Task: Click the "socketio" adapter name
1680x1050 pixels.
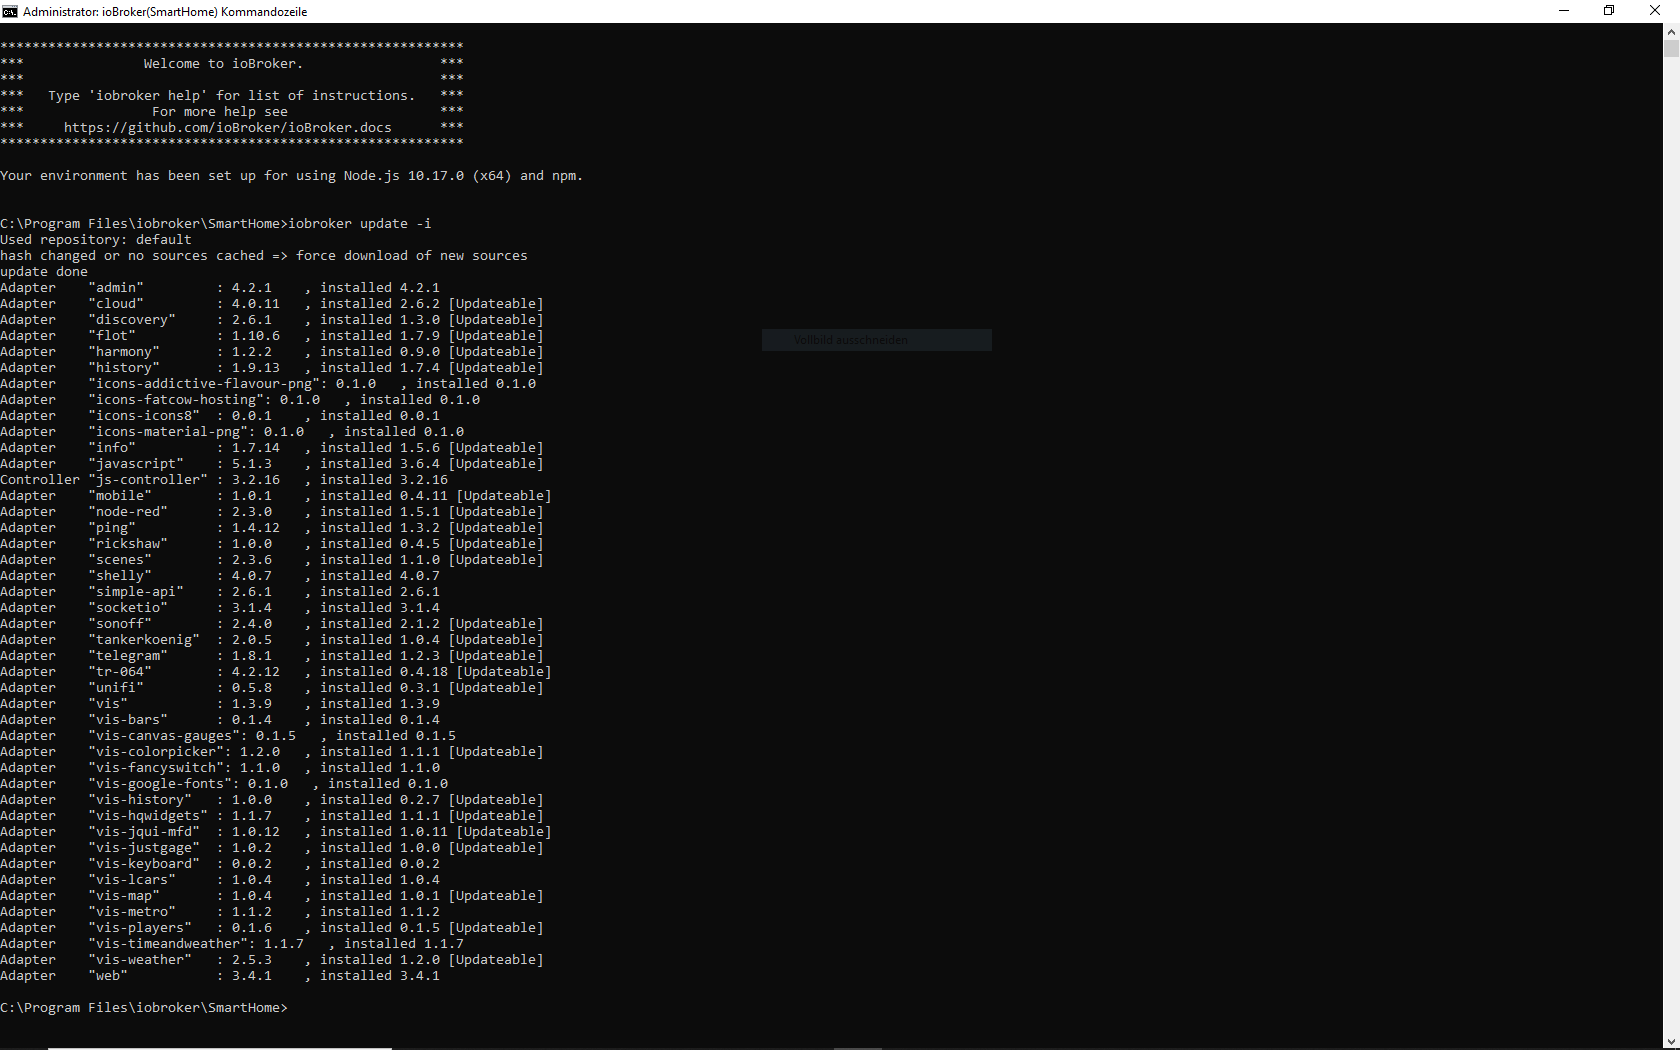Action: click(x=128, y=608)
